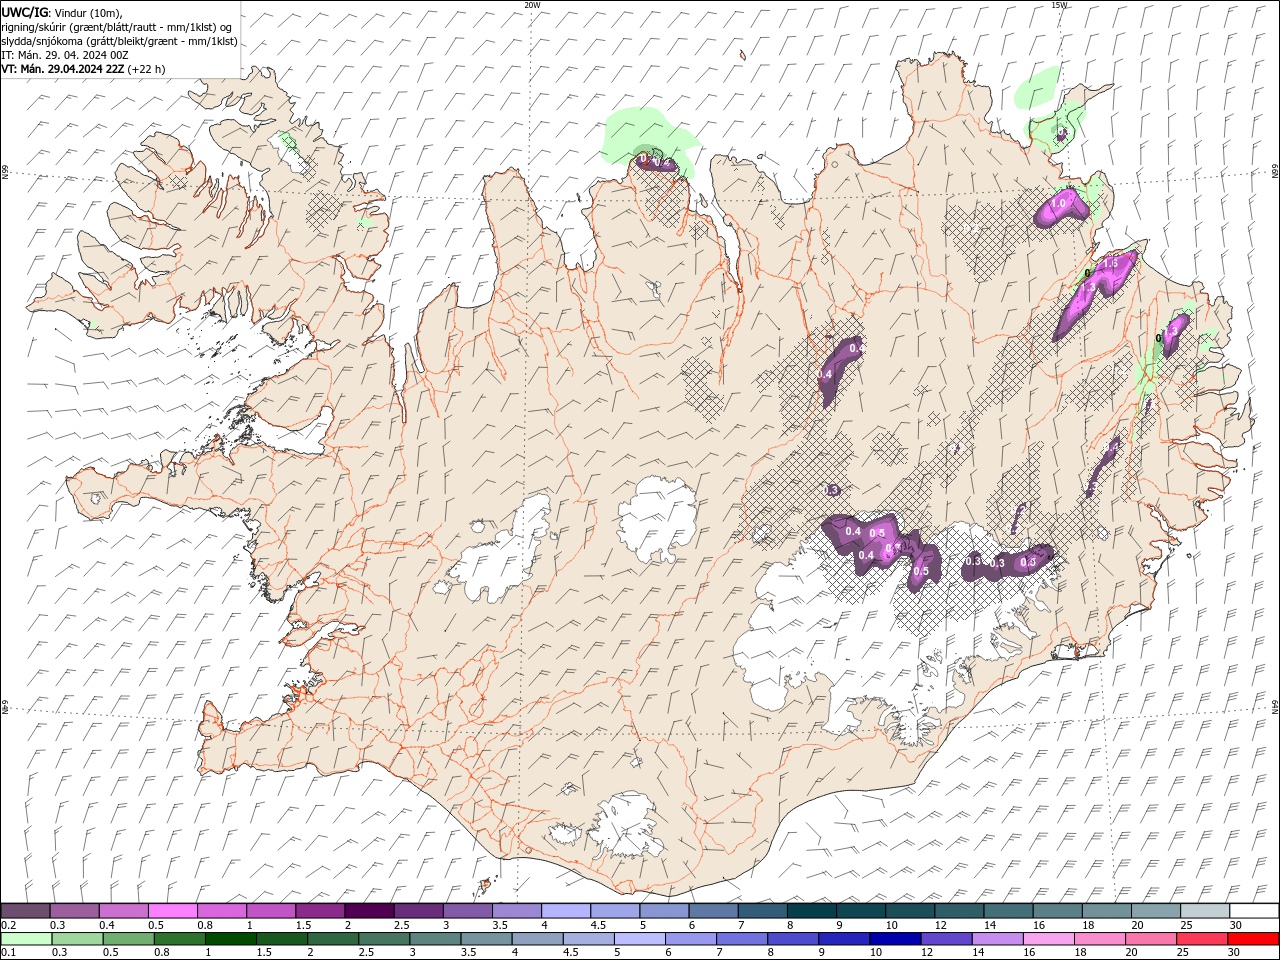1280x960 pixels.
Task: Click the '20W' longitude label at top
Action: pyautogui.click(x=532, y=4)
